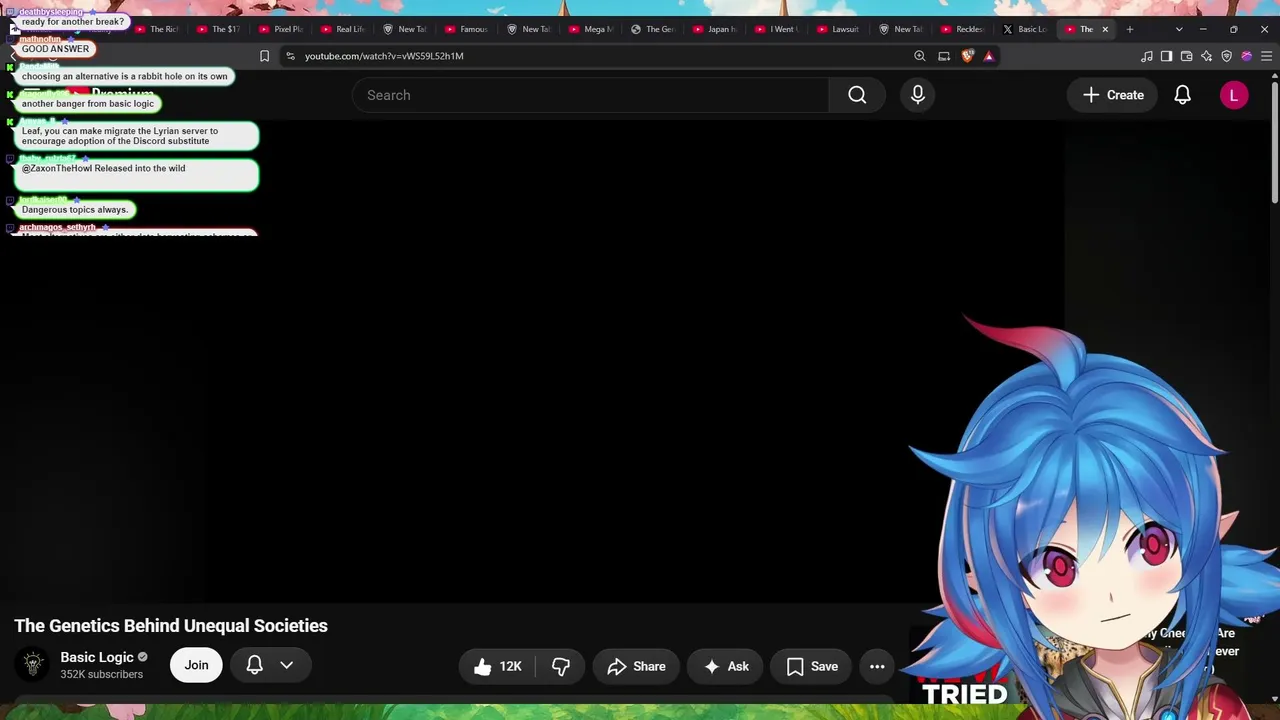
Task: Bookmark this page using the bookmark icon
Action: click(x=264, y=56)
